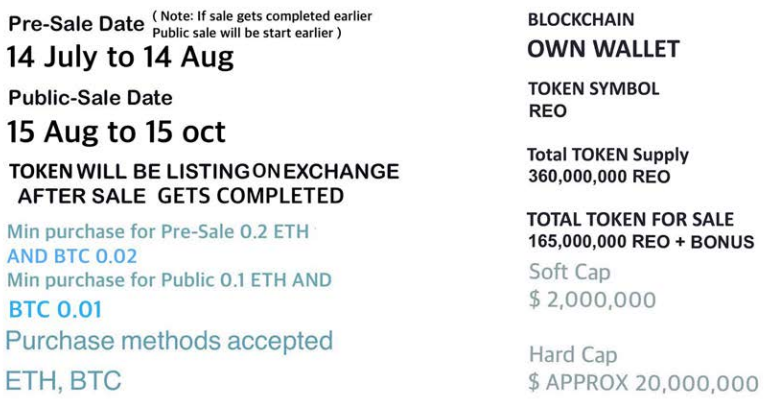
Task: Click the 360,000,000 REO total supply
Action: tap(599, 176)
